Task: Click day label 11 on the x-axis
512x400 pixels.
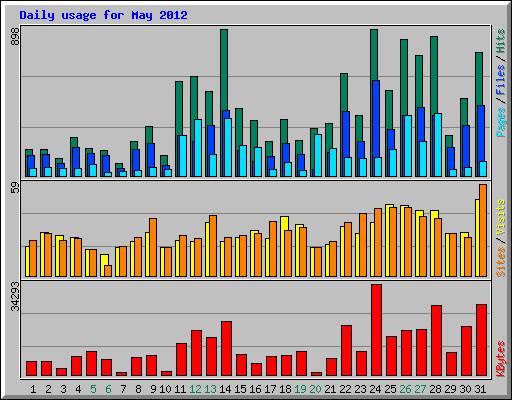Action: point(180,389)
